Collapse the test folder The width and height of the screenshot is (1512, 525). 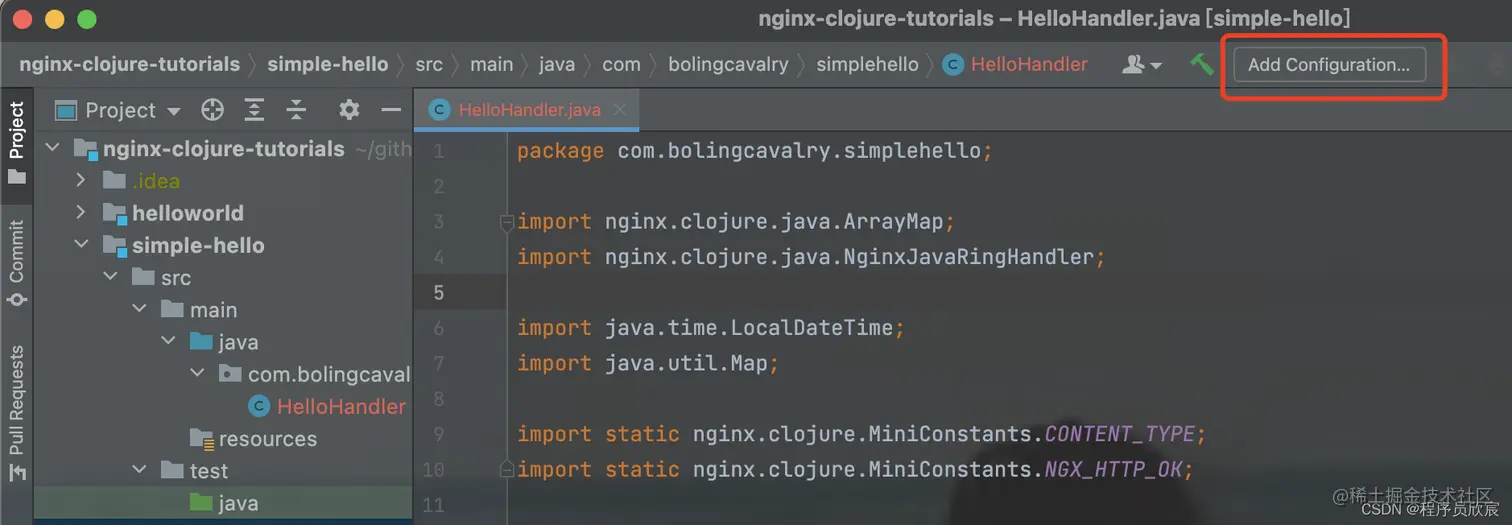(140, 471)
